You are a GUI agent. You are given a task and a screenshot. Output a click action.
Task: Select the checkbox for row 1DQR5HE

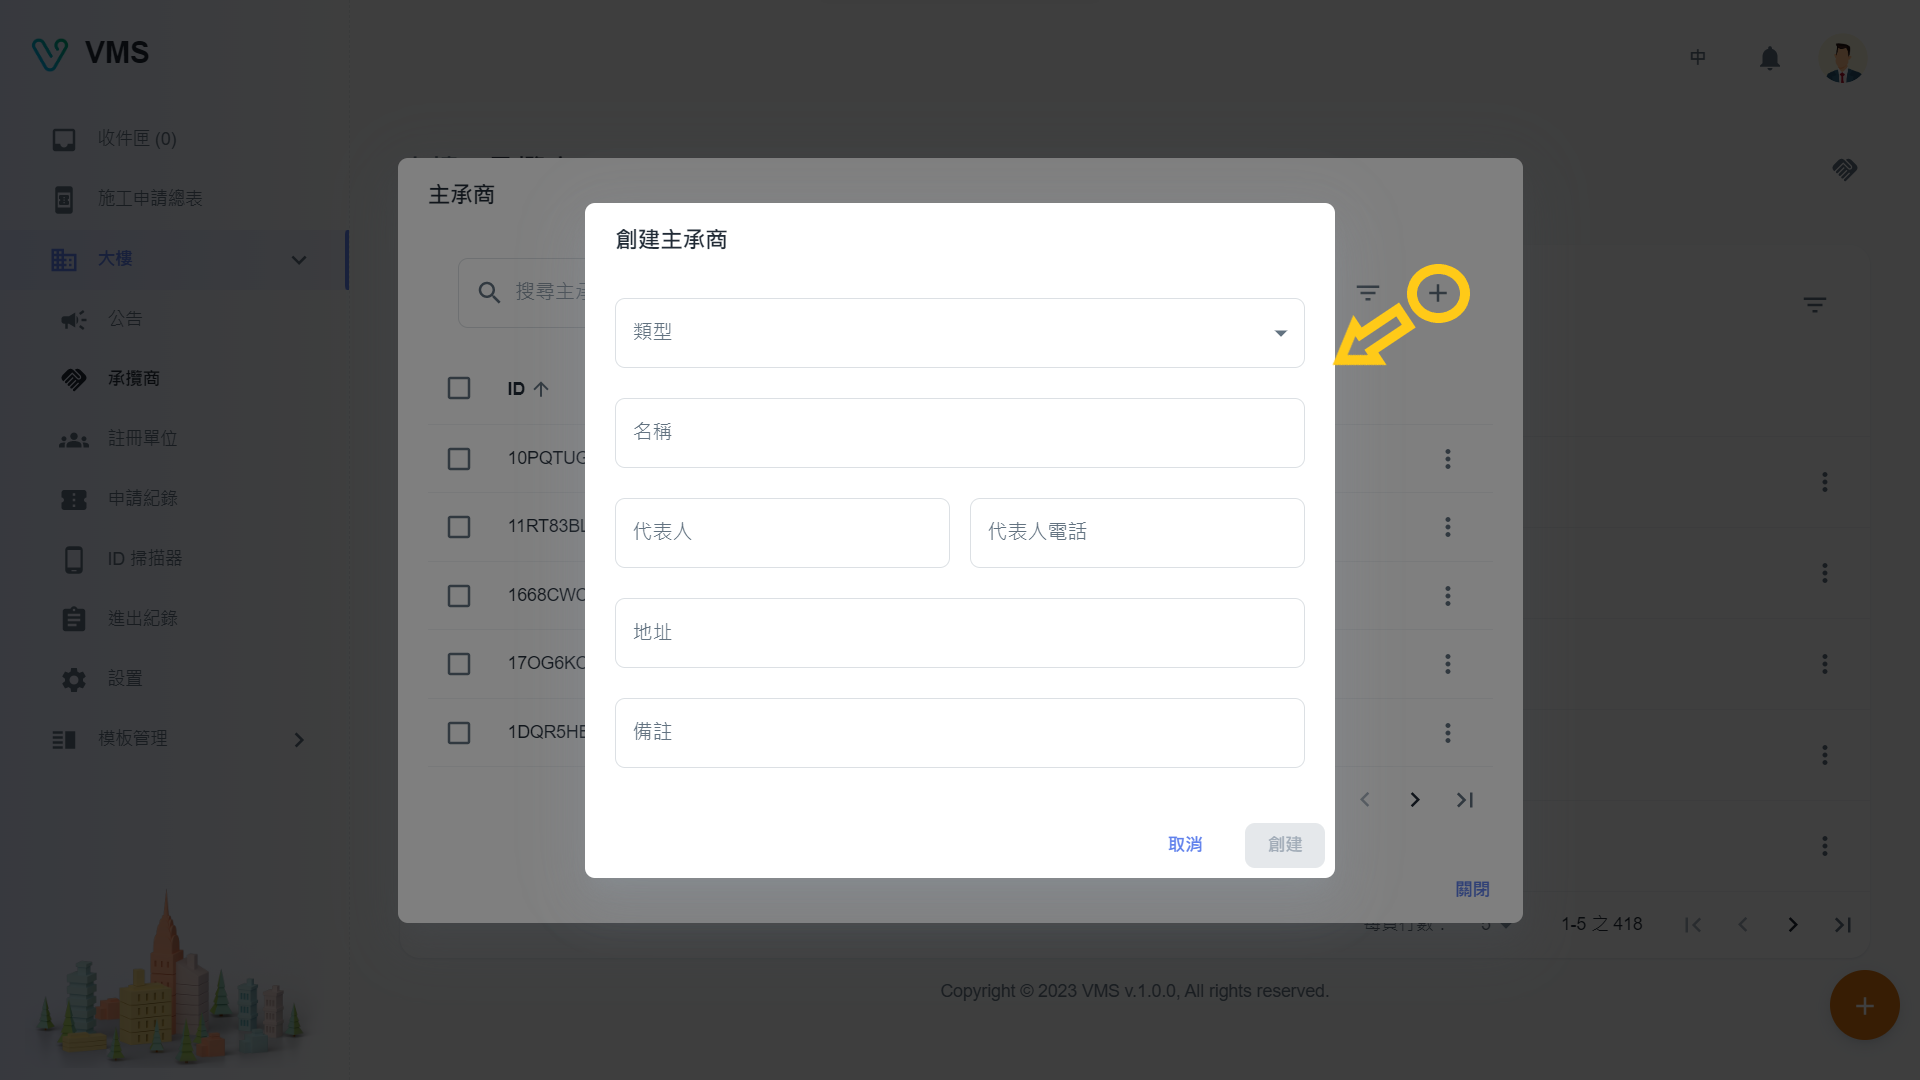pos(459,733)
